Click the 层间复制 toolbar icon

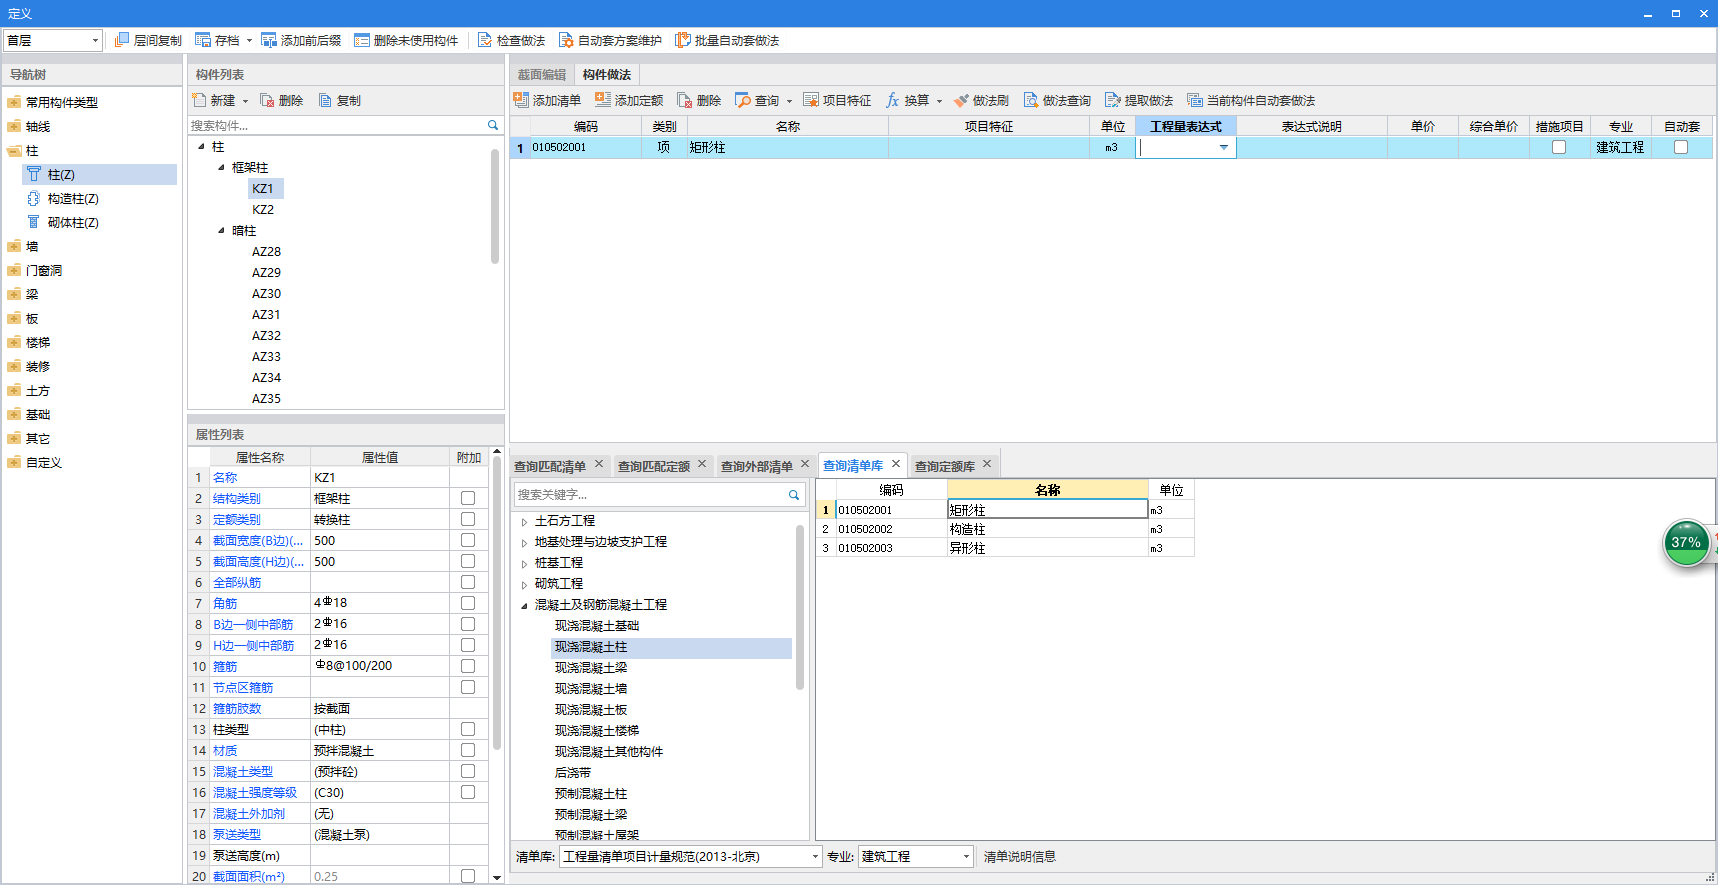[x=122, y=40]
